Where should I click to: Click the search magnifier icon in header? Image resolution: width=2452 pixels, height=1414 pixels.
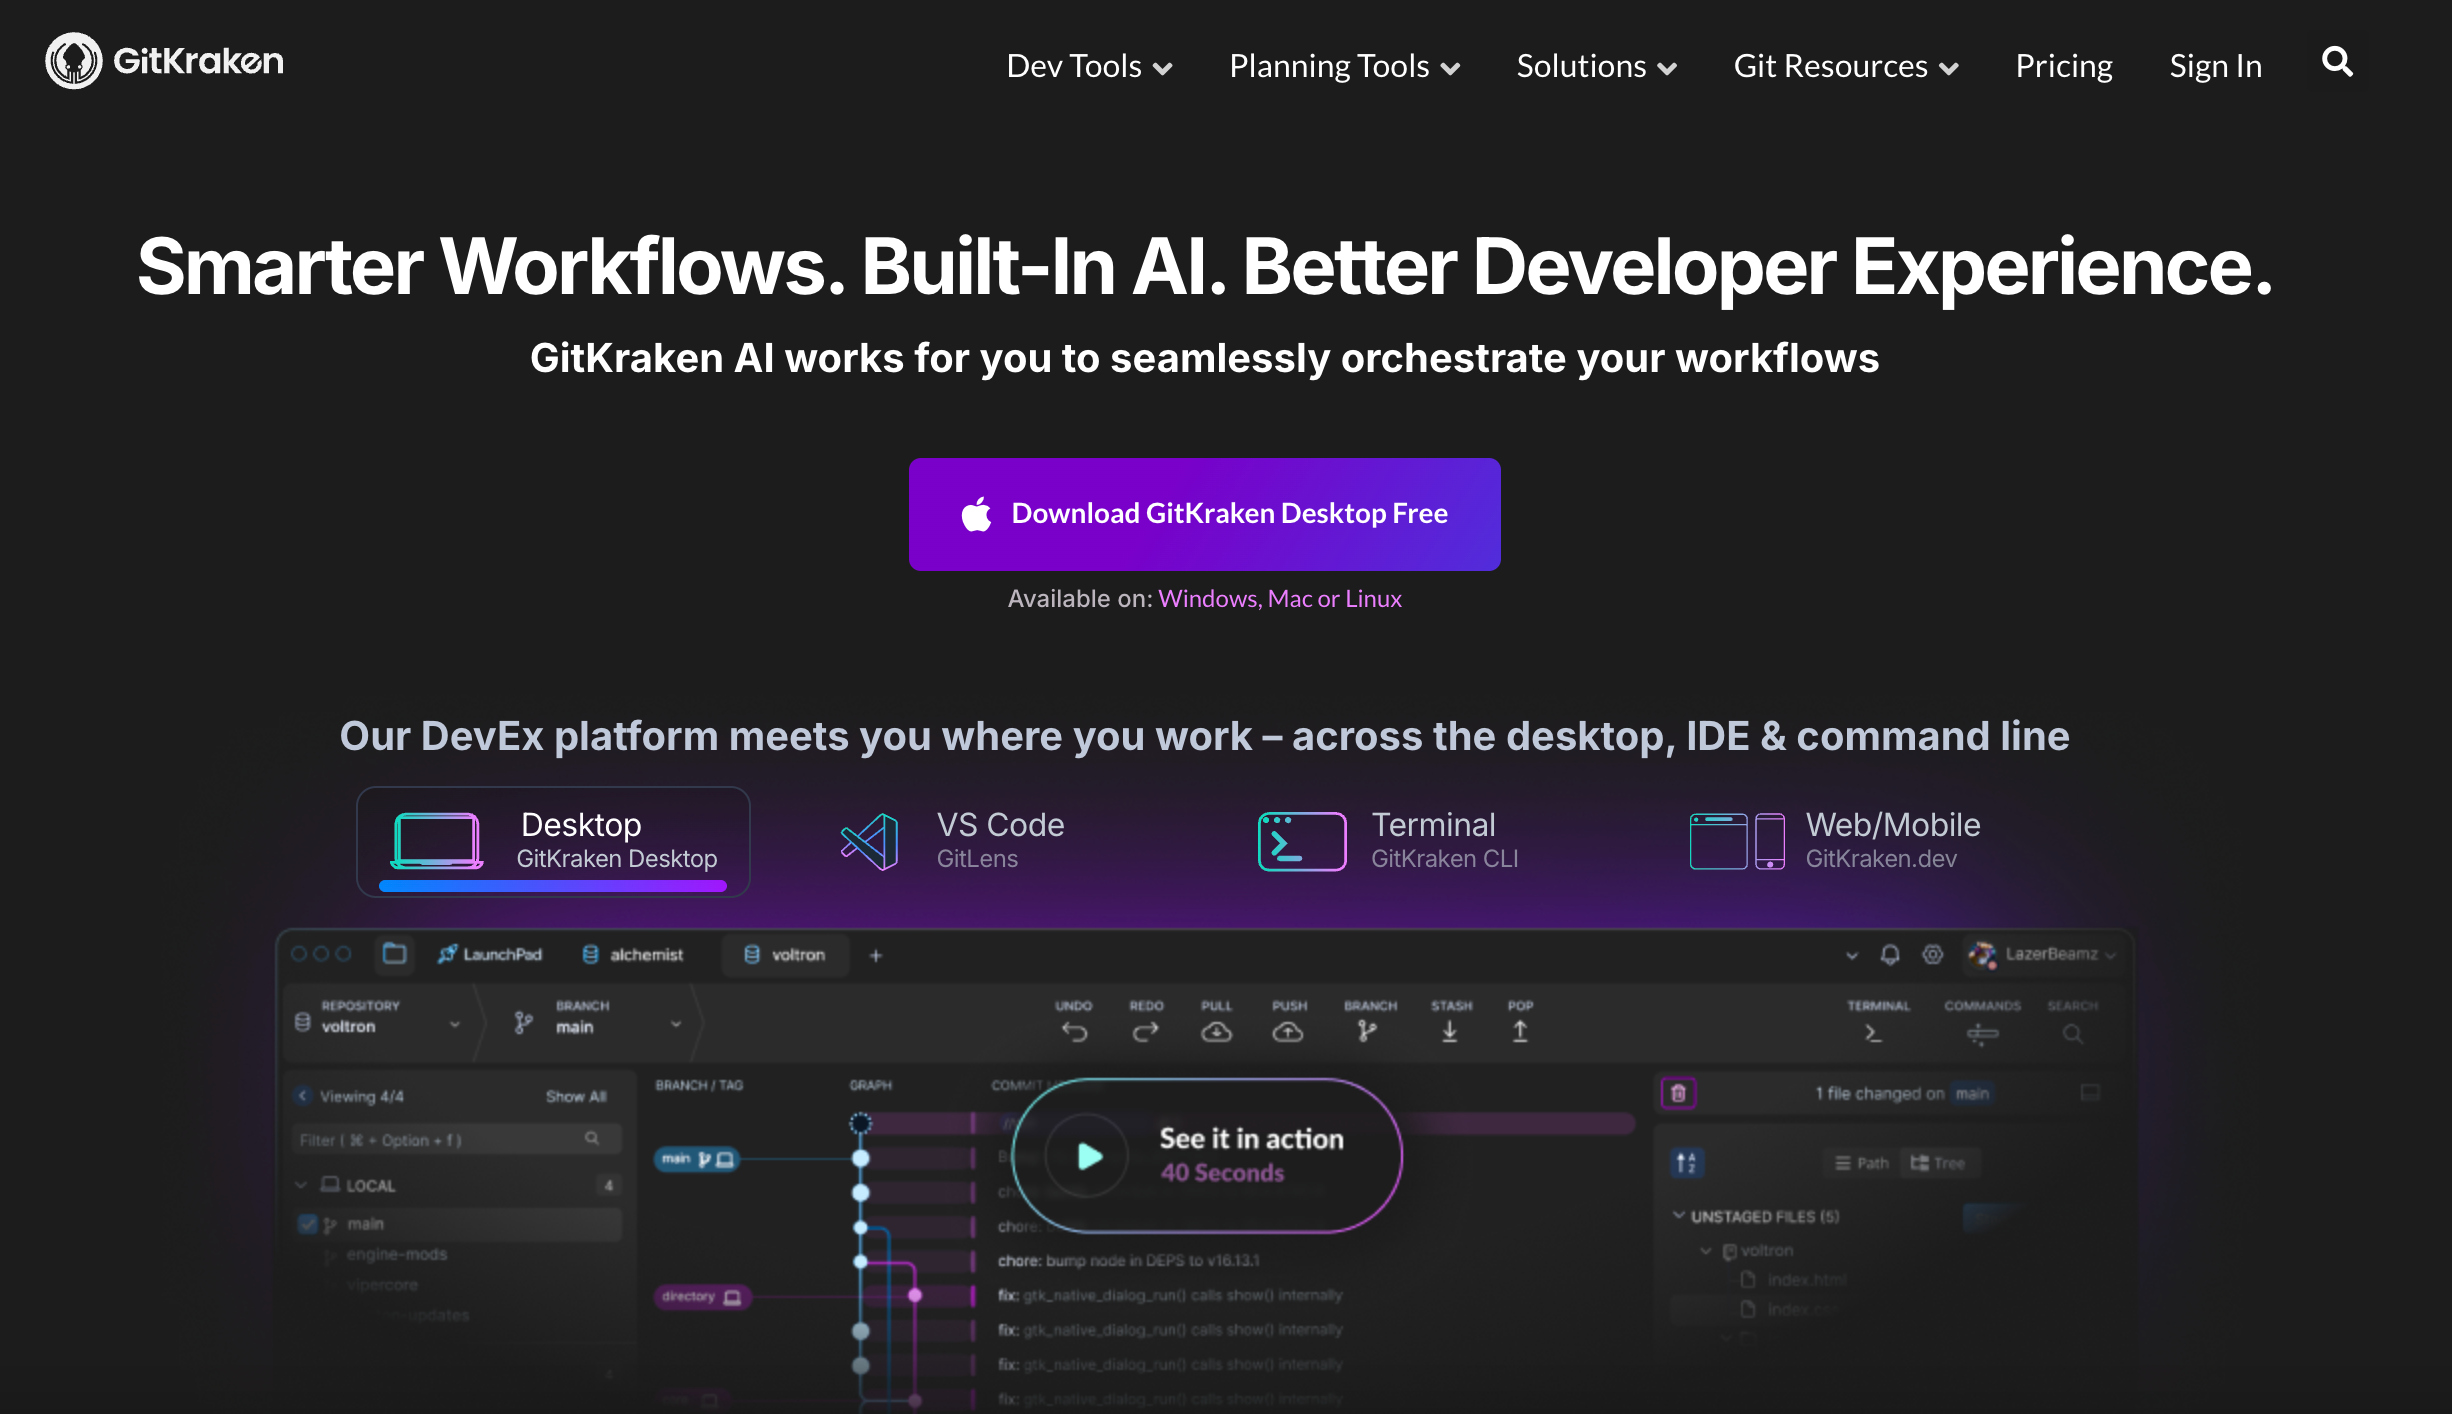click(x=2336, y=63)
